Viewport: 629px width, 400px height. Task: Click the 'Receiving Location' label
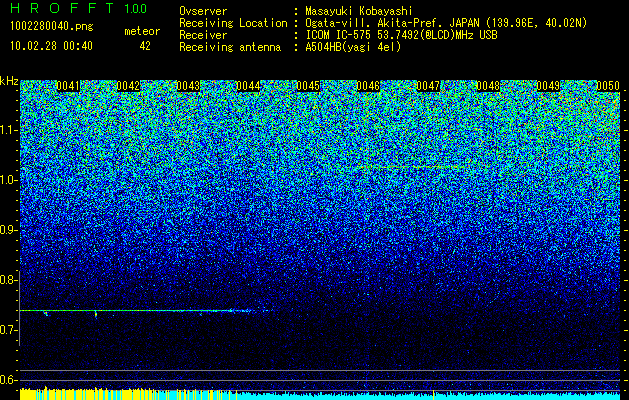click(x=233, y=23)
